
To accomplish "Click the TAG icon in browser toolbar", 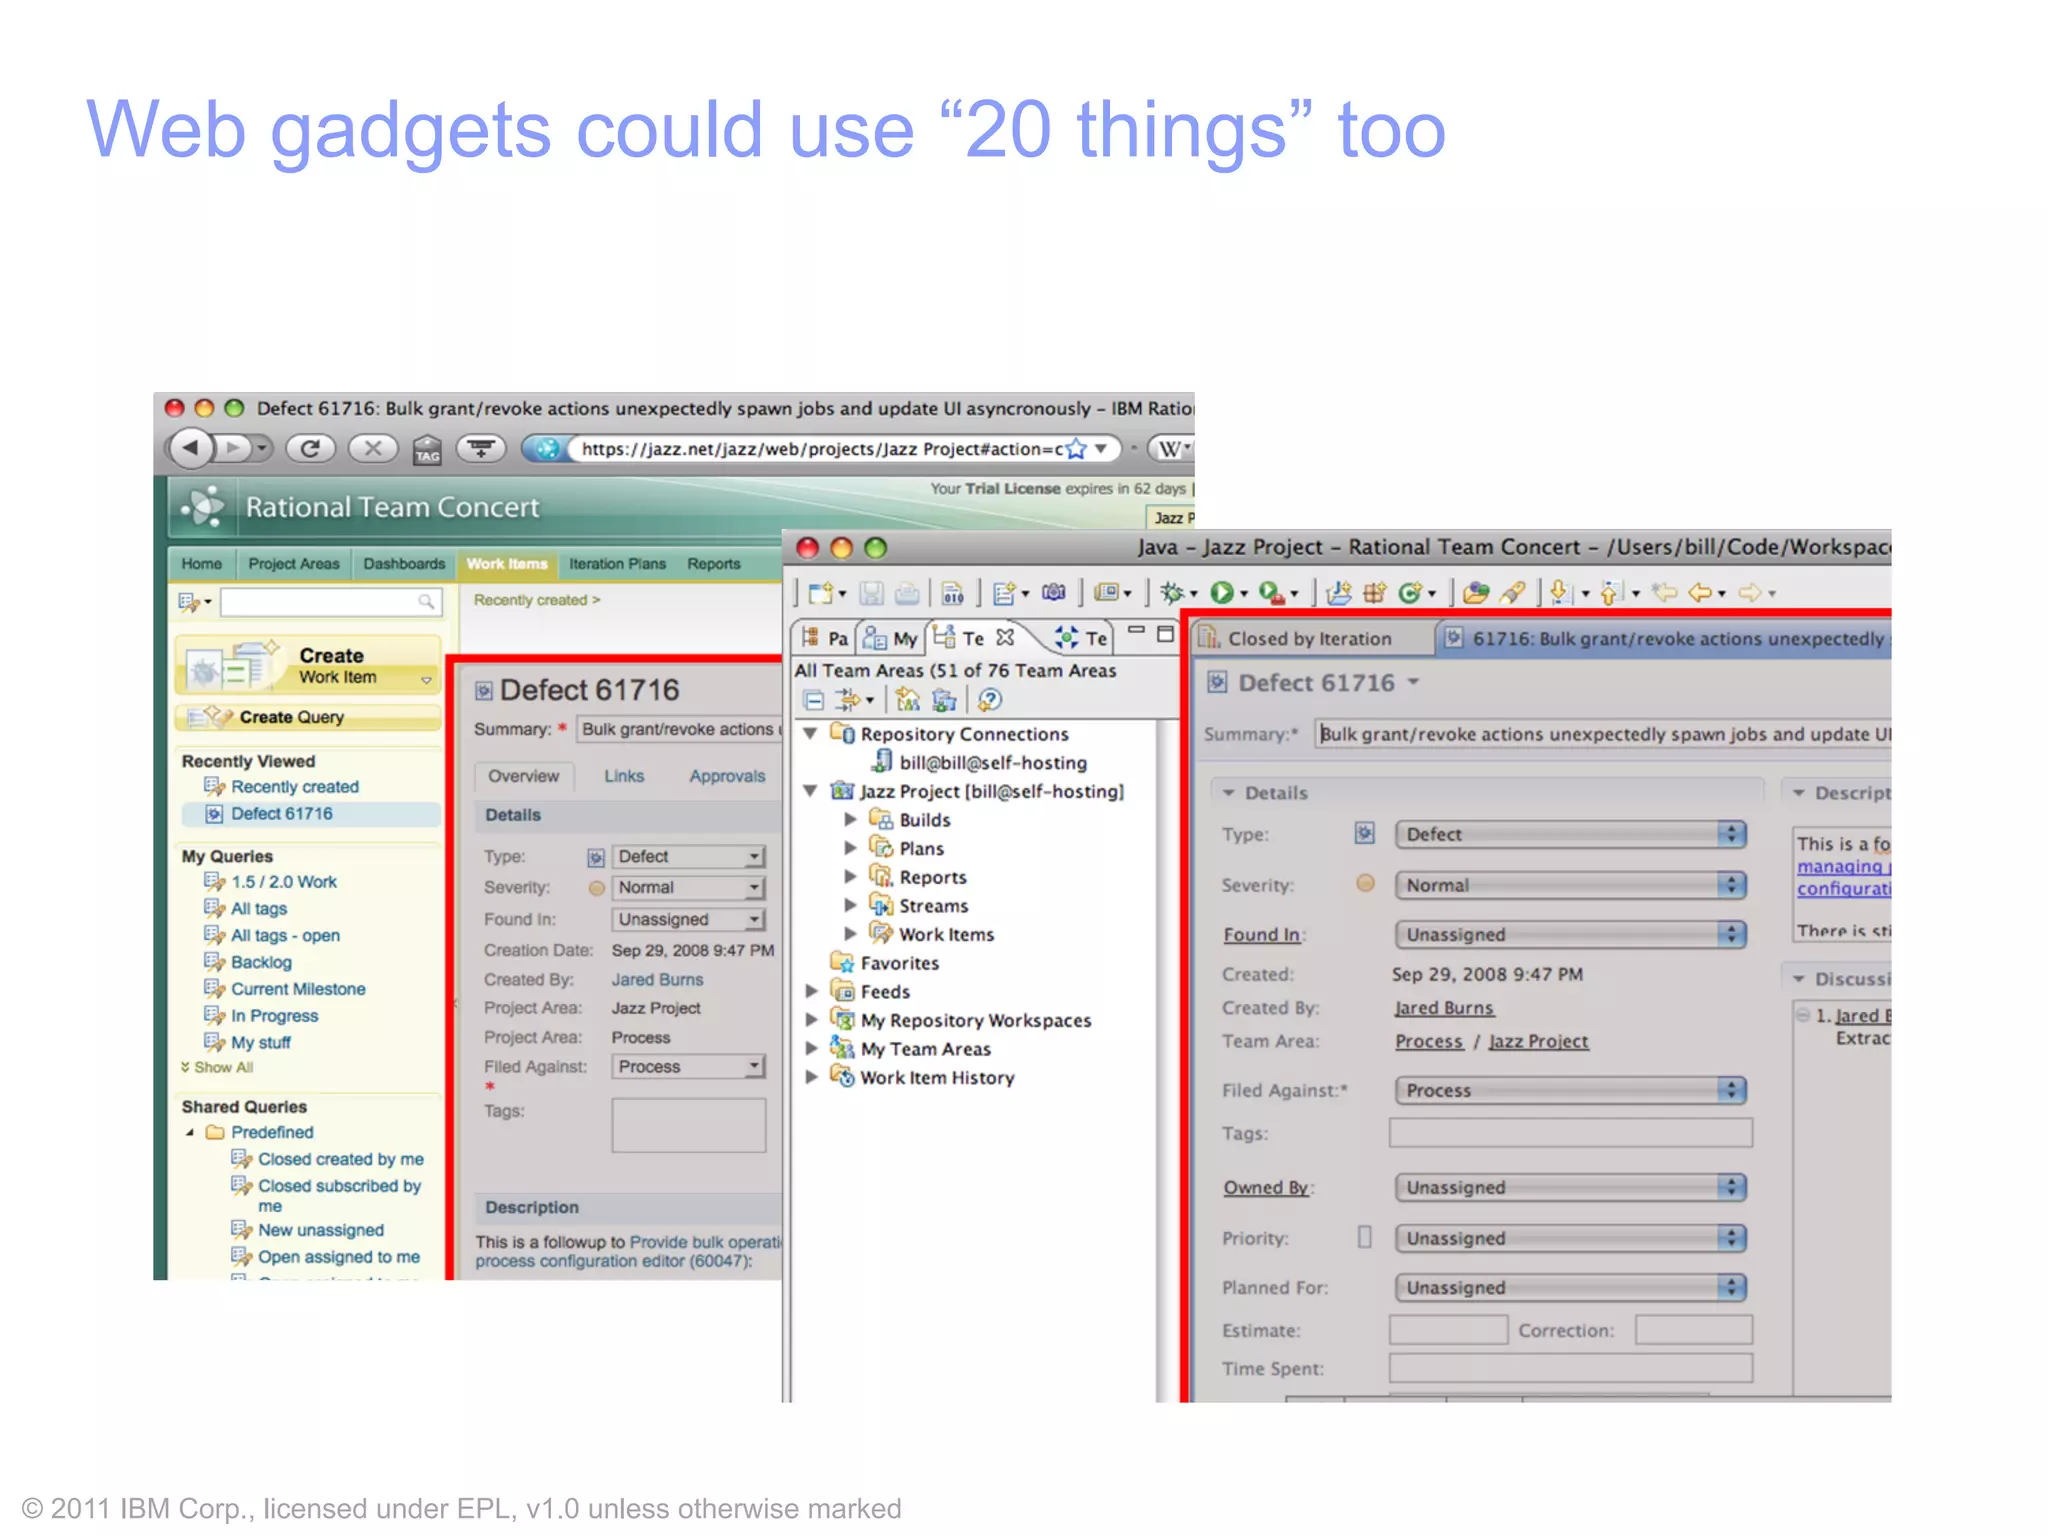I will coord(427,450).
